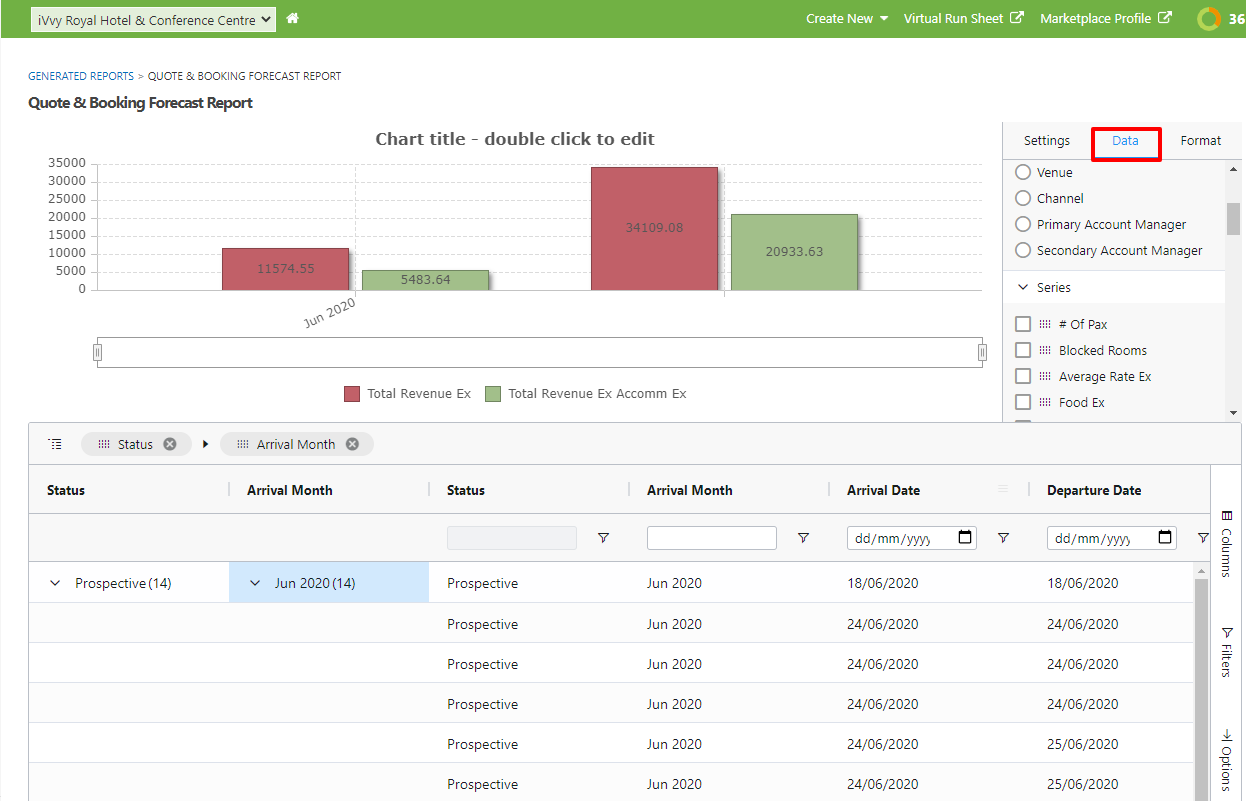The height and width of the screenshot is (801, 1246).
Task: Click the 34109.08 red chart bar
Action: (x=654, y=228)
